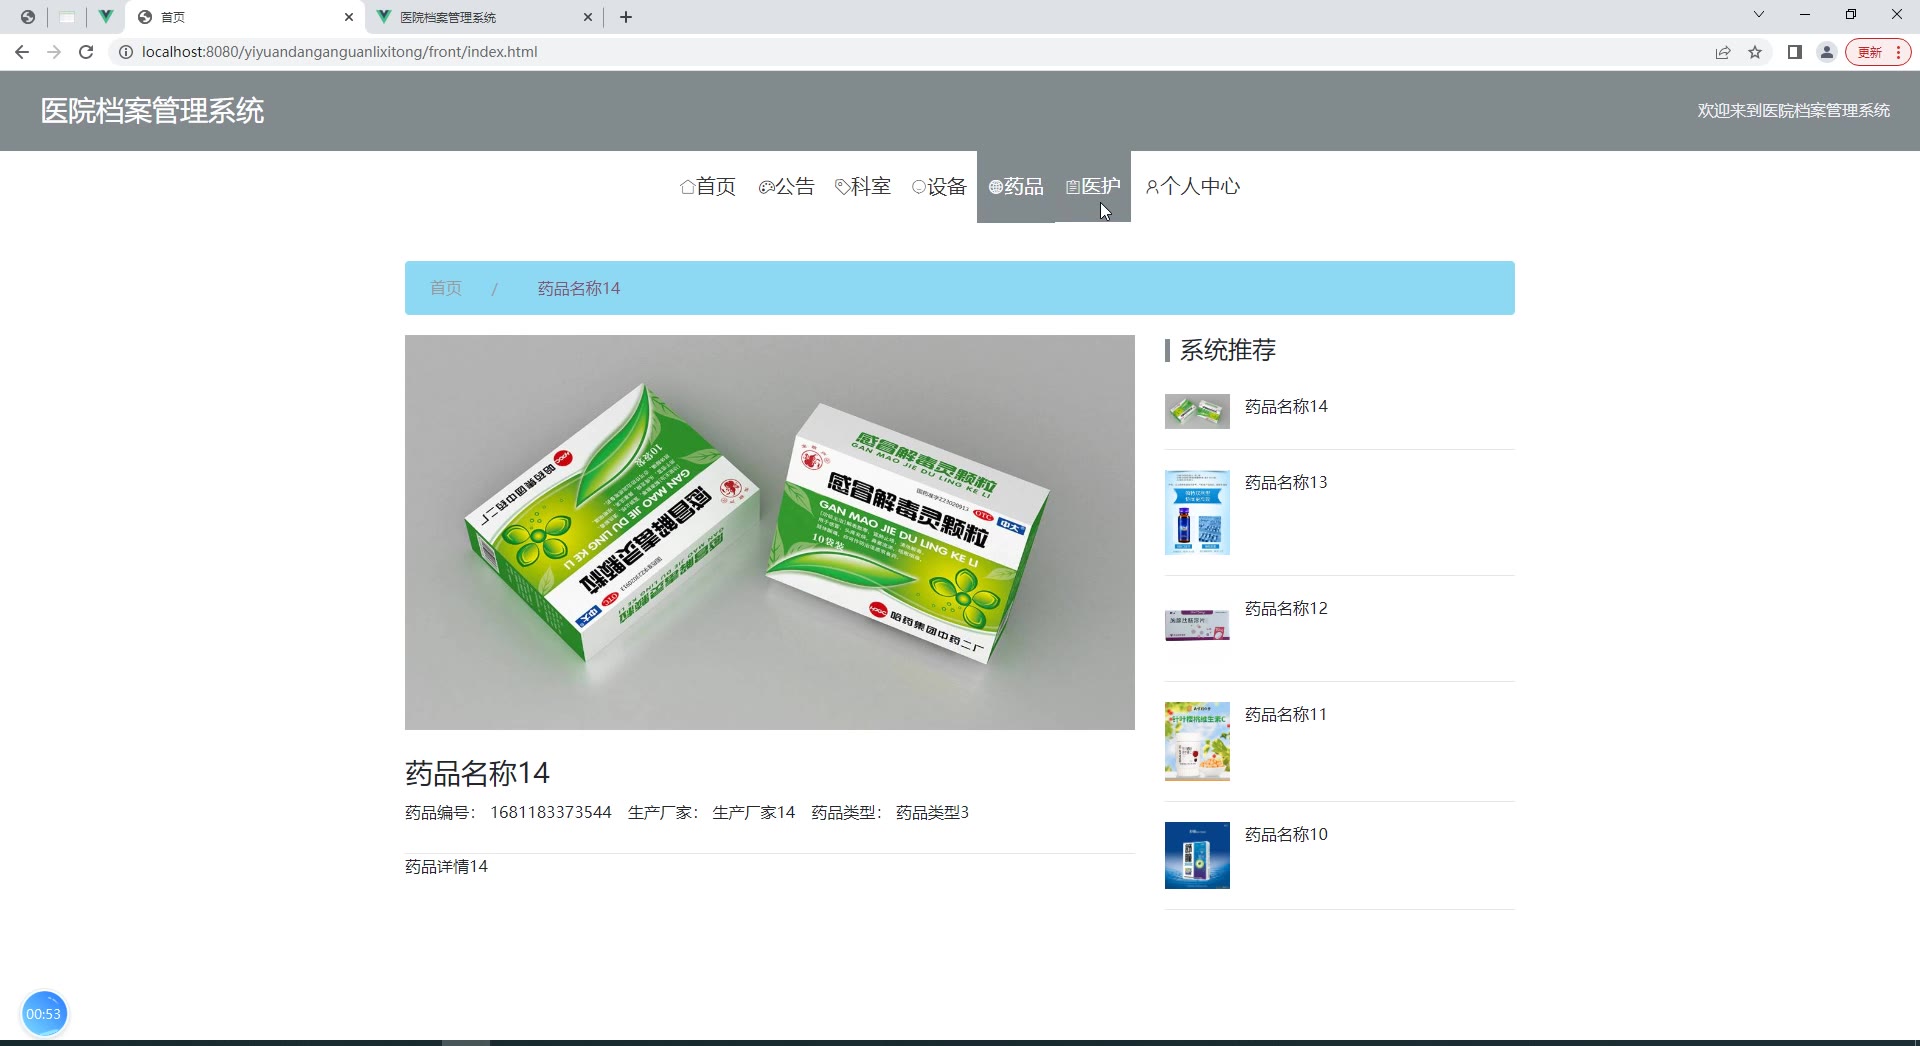Click the 药品名称10 recommendation title
The image size is (1920, 1046).
(x=1286, y=834)
